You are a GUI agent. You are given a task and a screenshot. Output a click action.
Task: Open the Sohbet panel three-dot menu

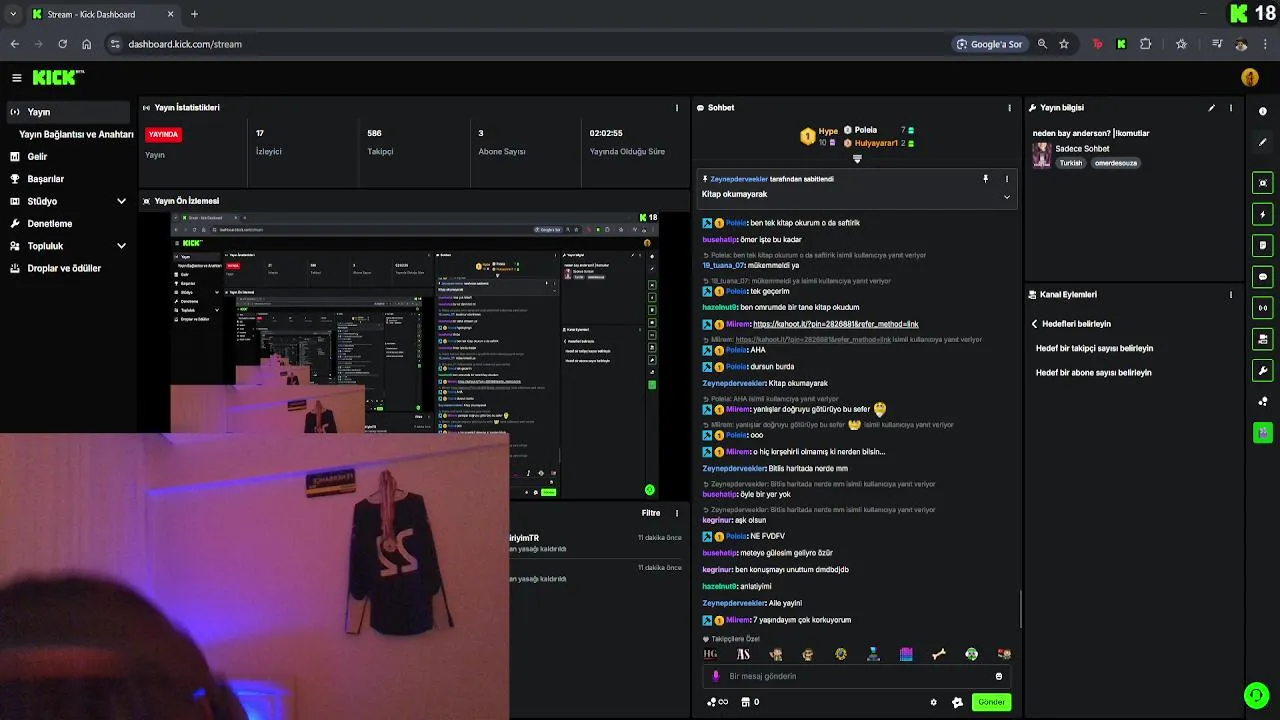click(x=1009, y=108)
